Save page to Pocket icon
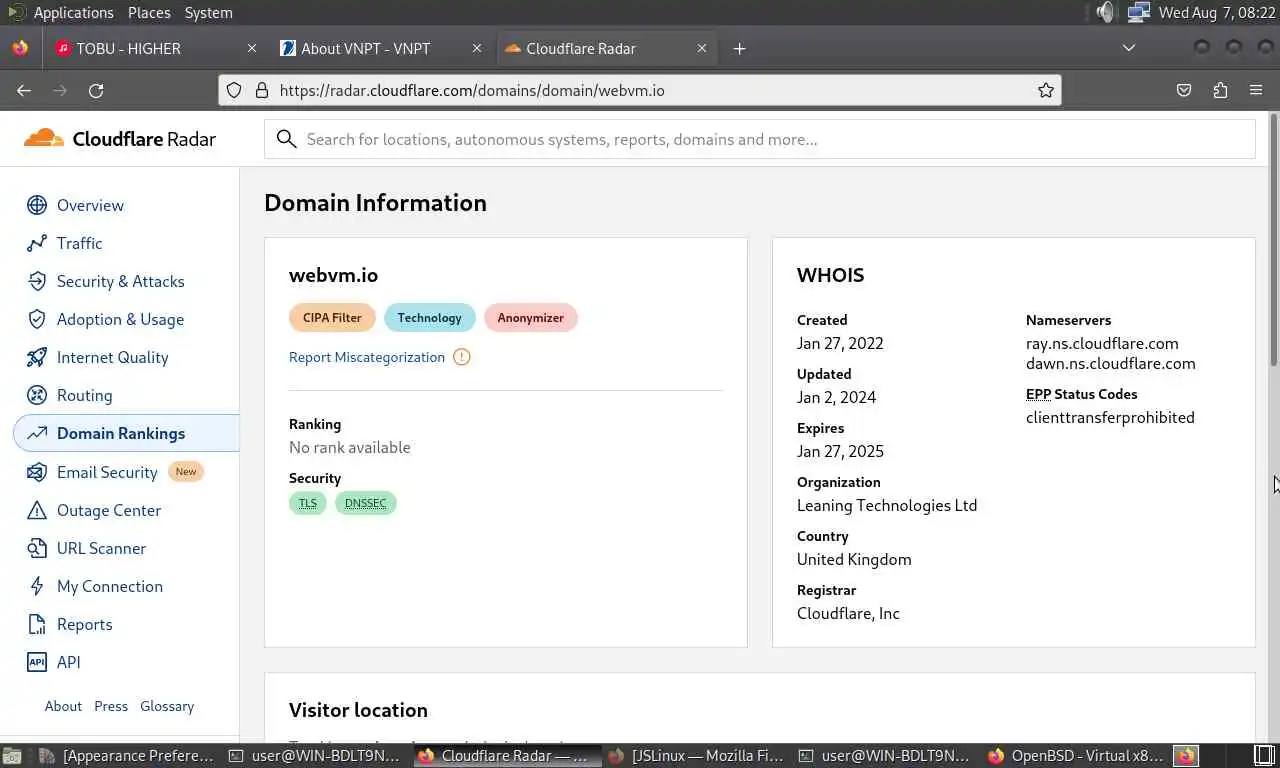 [1184, 90]
